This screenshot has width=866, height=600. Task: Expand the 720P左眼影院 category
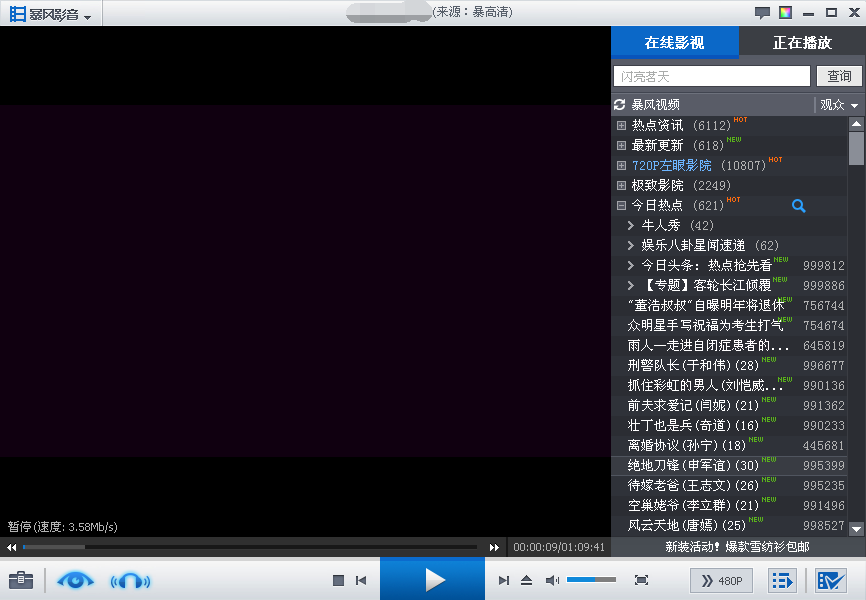[621, 165]
